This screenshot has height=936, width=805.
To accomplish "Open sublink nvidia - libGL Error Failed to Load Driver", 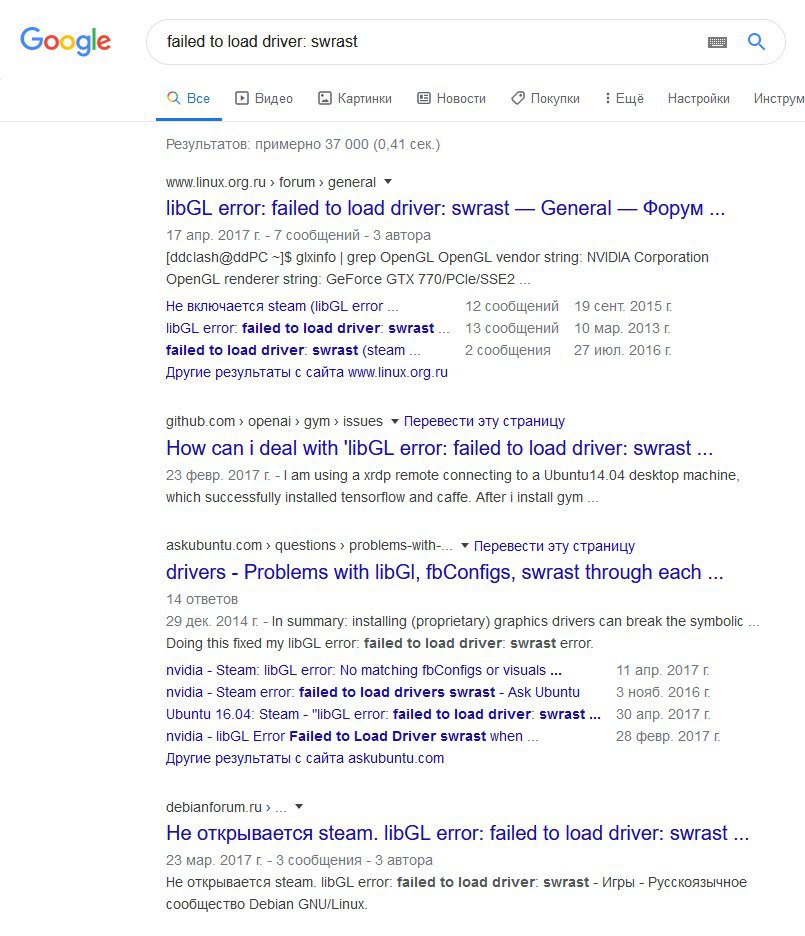I will point(352,737).
